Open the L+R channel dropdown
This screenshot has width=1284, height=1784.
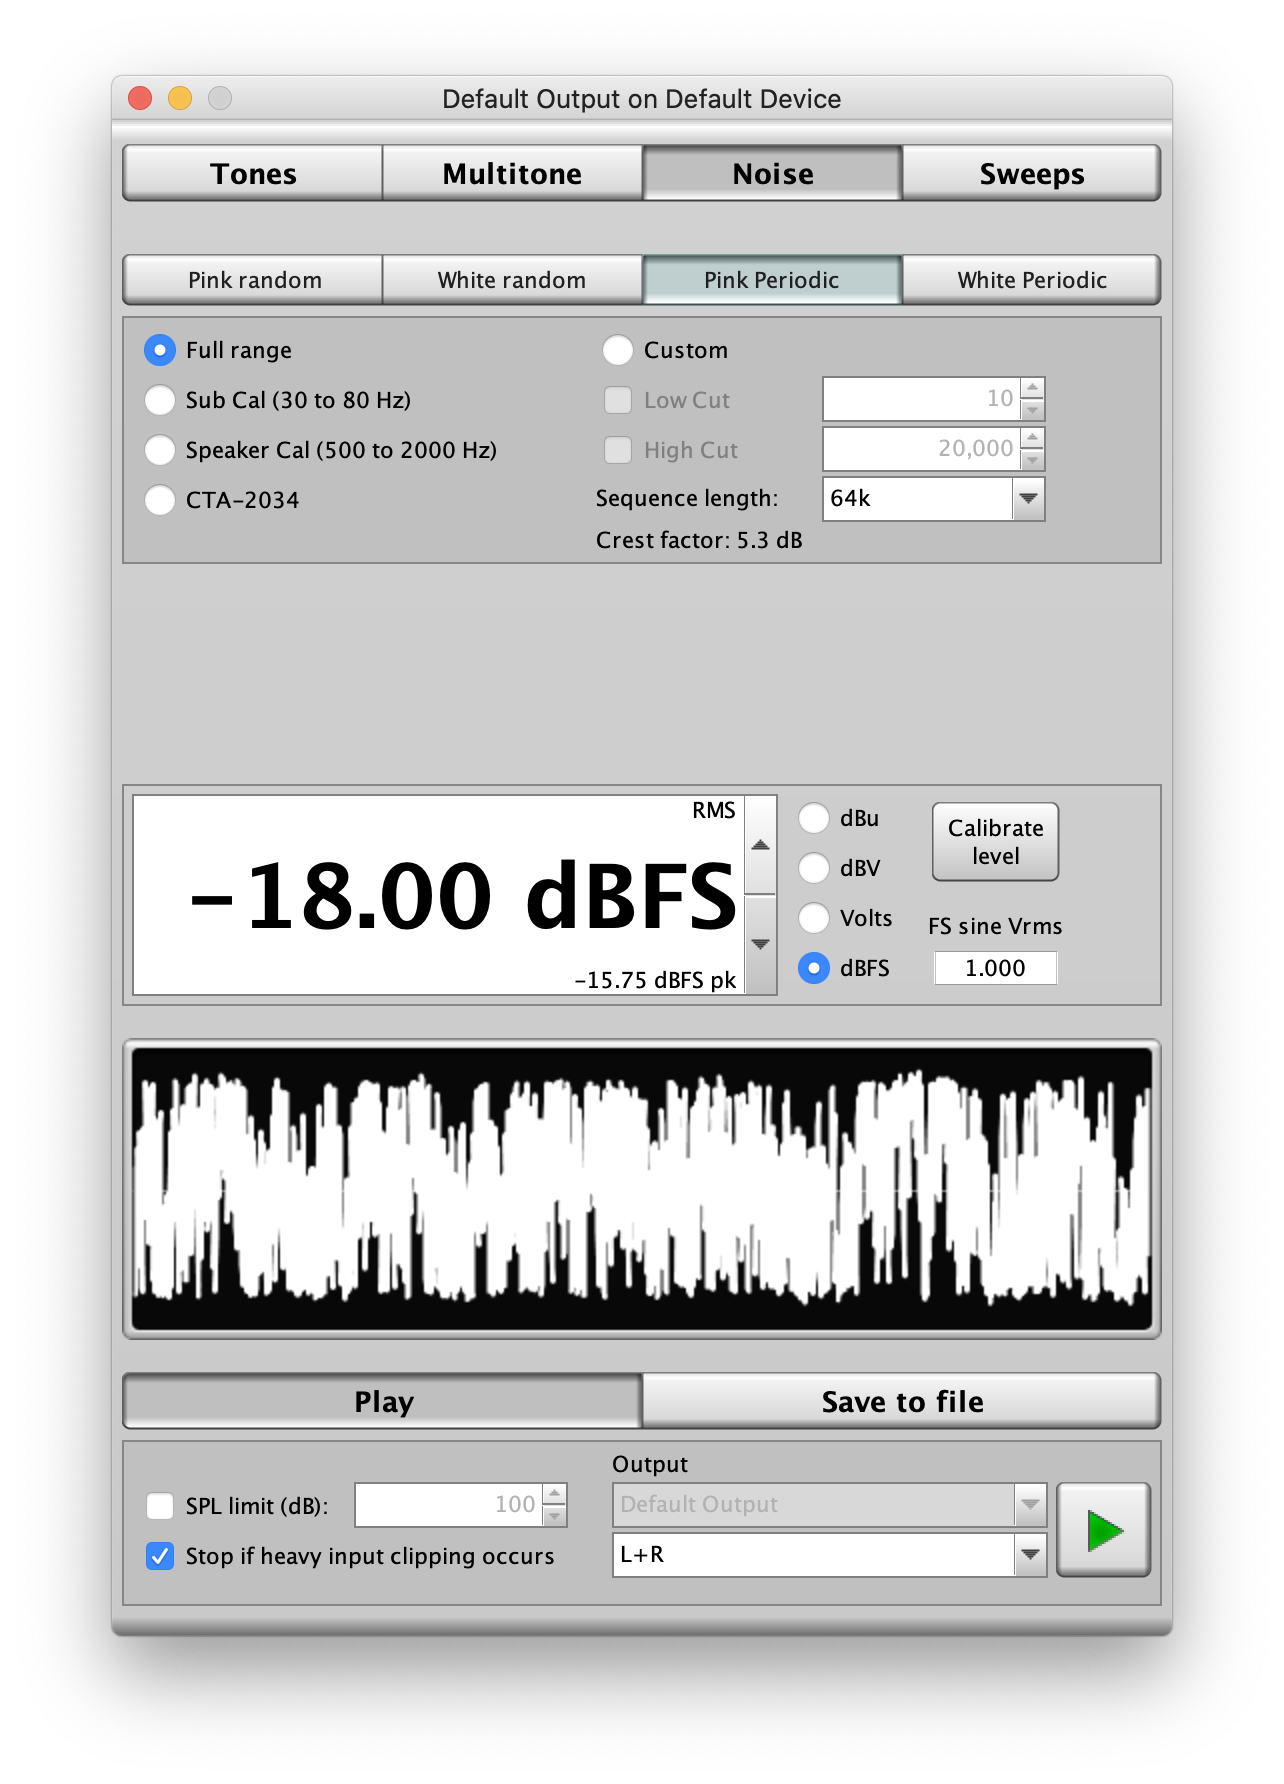[829, 1554]
